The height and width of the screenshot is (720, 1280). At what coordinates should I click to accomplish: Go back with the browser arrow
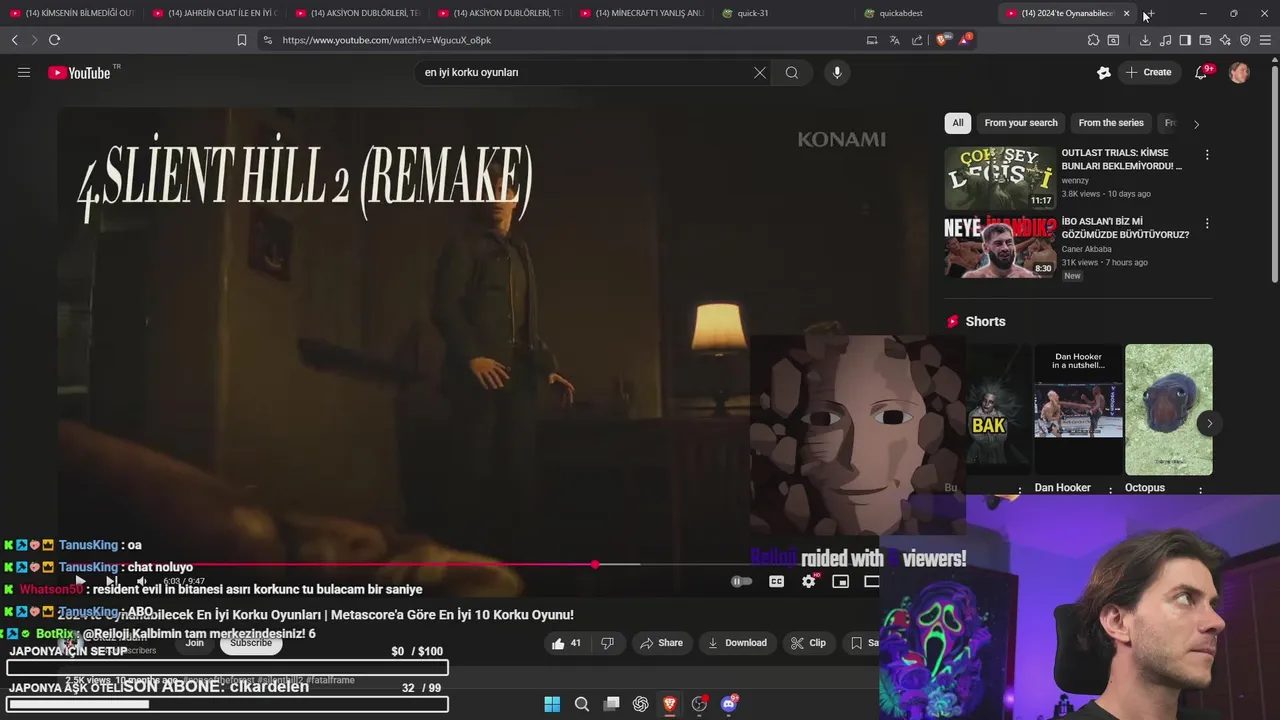14,40
